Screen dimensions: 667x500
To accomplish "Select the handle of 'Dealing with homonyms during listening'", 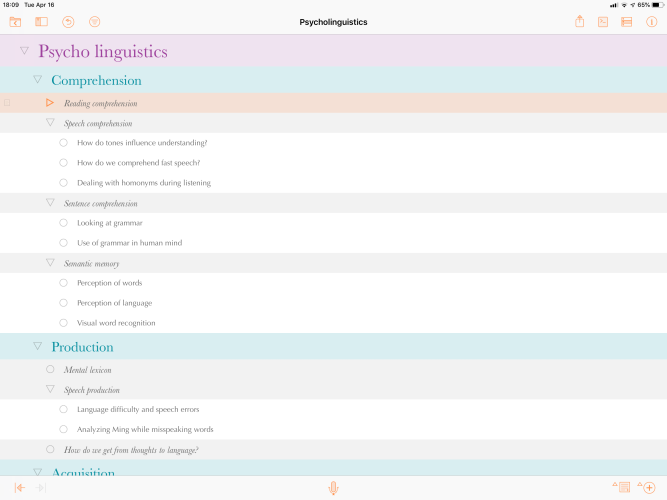I will pos(63,183).
